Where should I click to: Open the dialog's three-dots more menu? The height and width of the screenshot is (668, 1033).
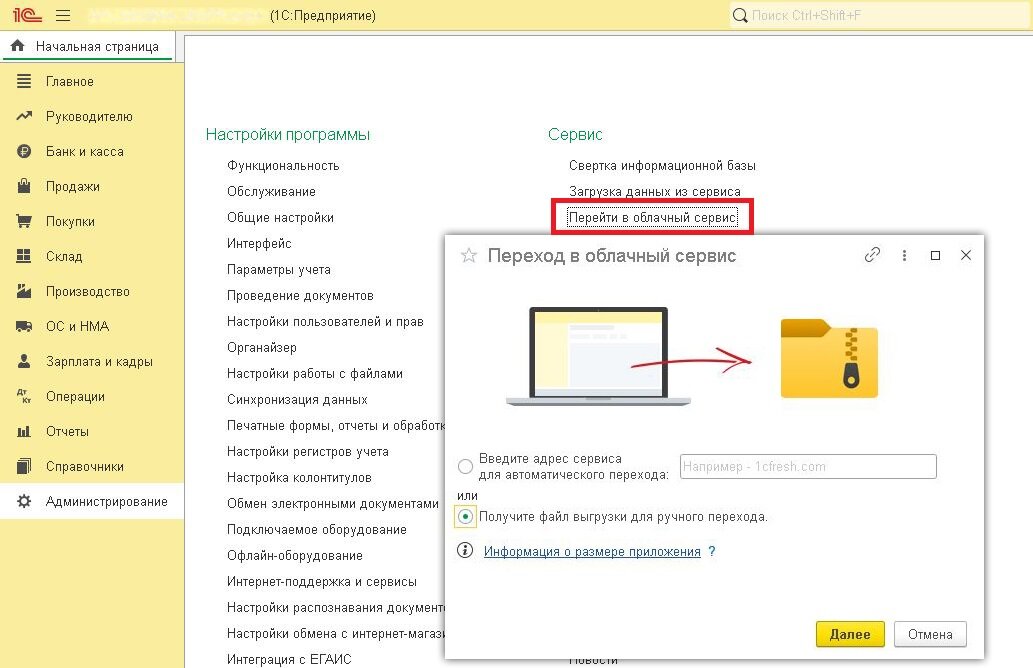(x=904, y=256)
